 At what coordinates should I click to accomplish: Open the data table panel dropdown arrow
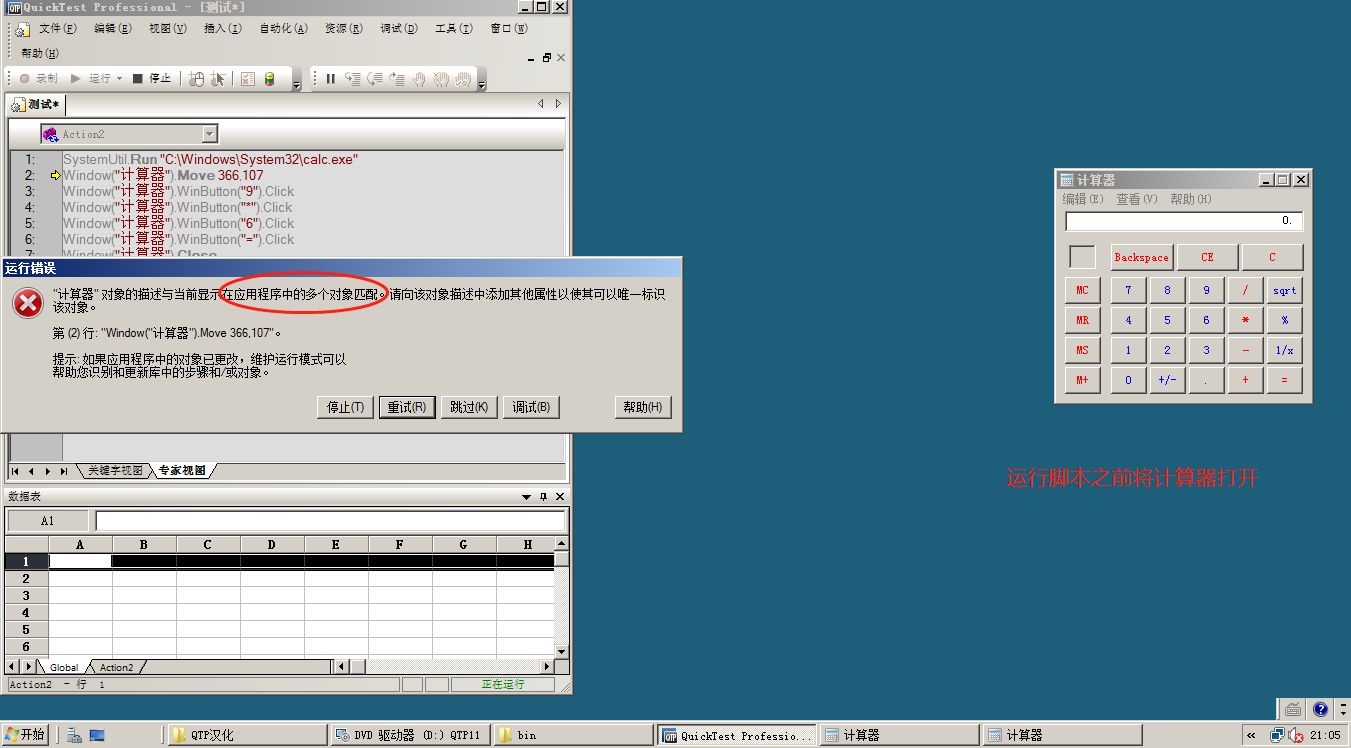527,497
